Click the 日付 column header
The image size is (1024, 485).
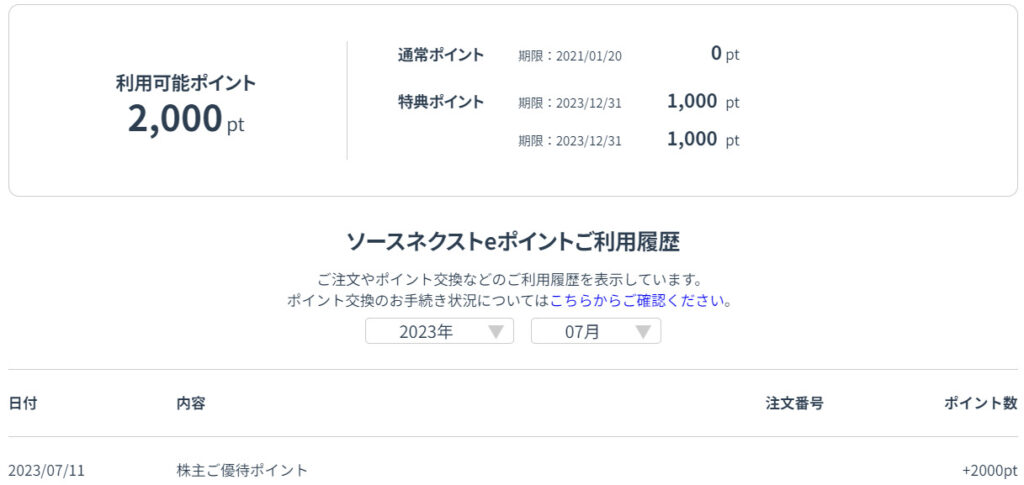23,403
